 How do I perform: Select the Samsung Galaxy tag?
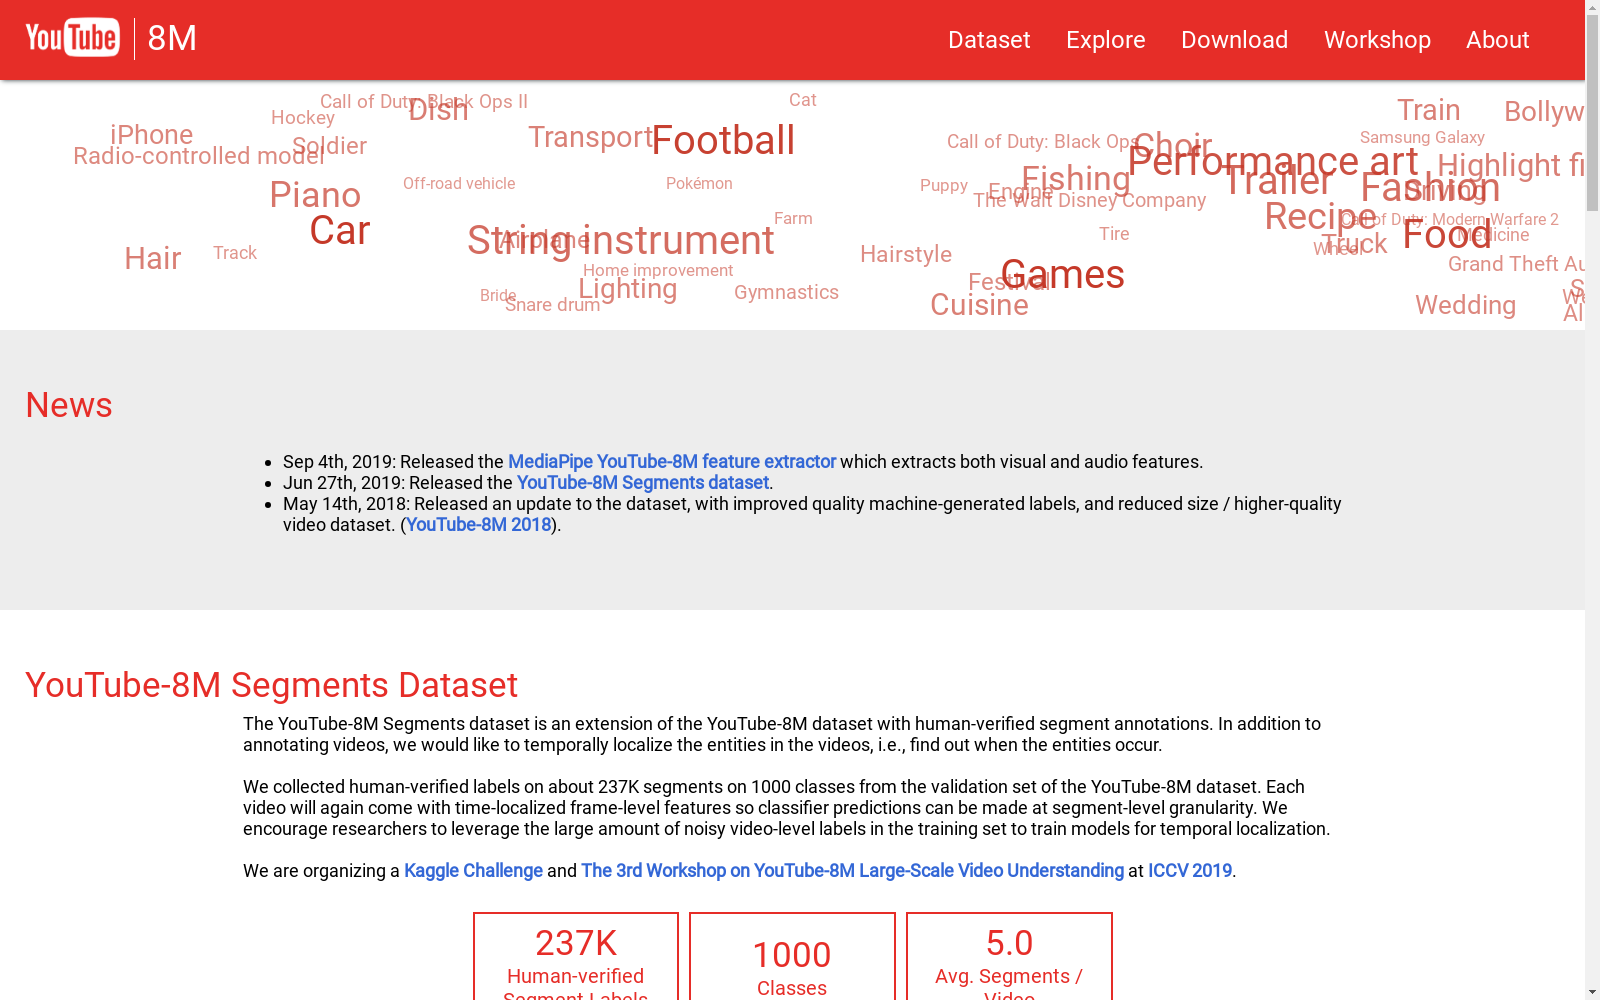(x=1422, y=138)
